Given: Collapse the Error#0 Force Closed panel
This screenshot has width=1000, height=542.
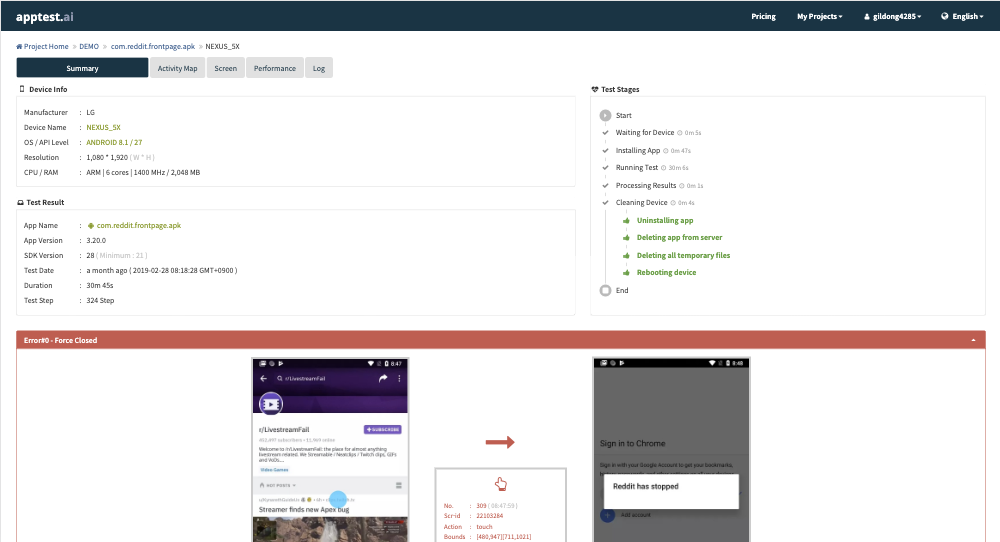Looking at the screenshot, I should point(973,341).
